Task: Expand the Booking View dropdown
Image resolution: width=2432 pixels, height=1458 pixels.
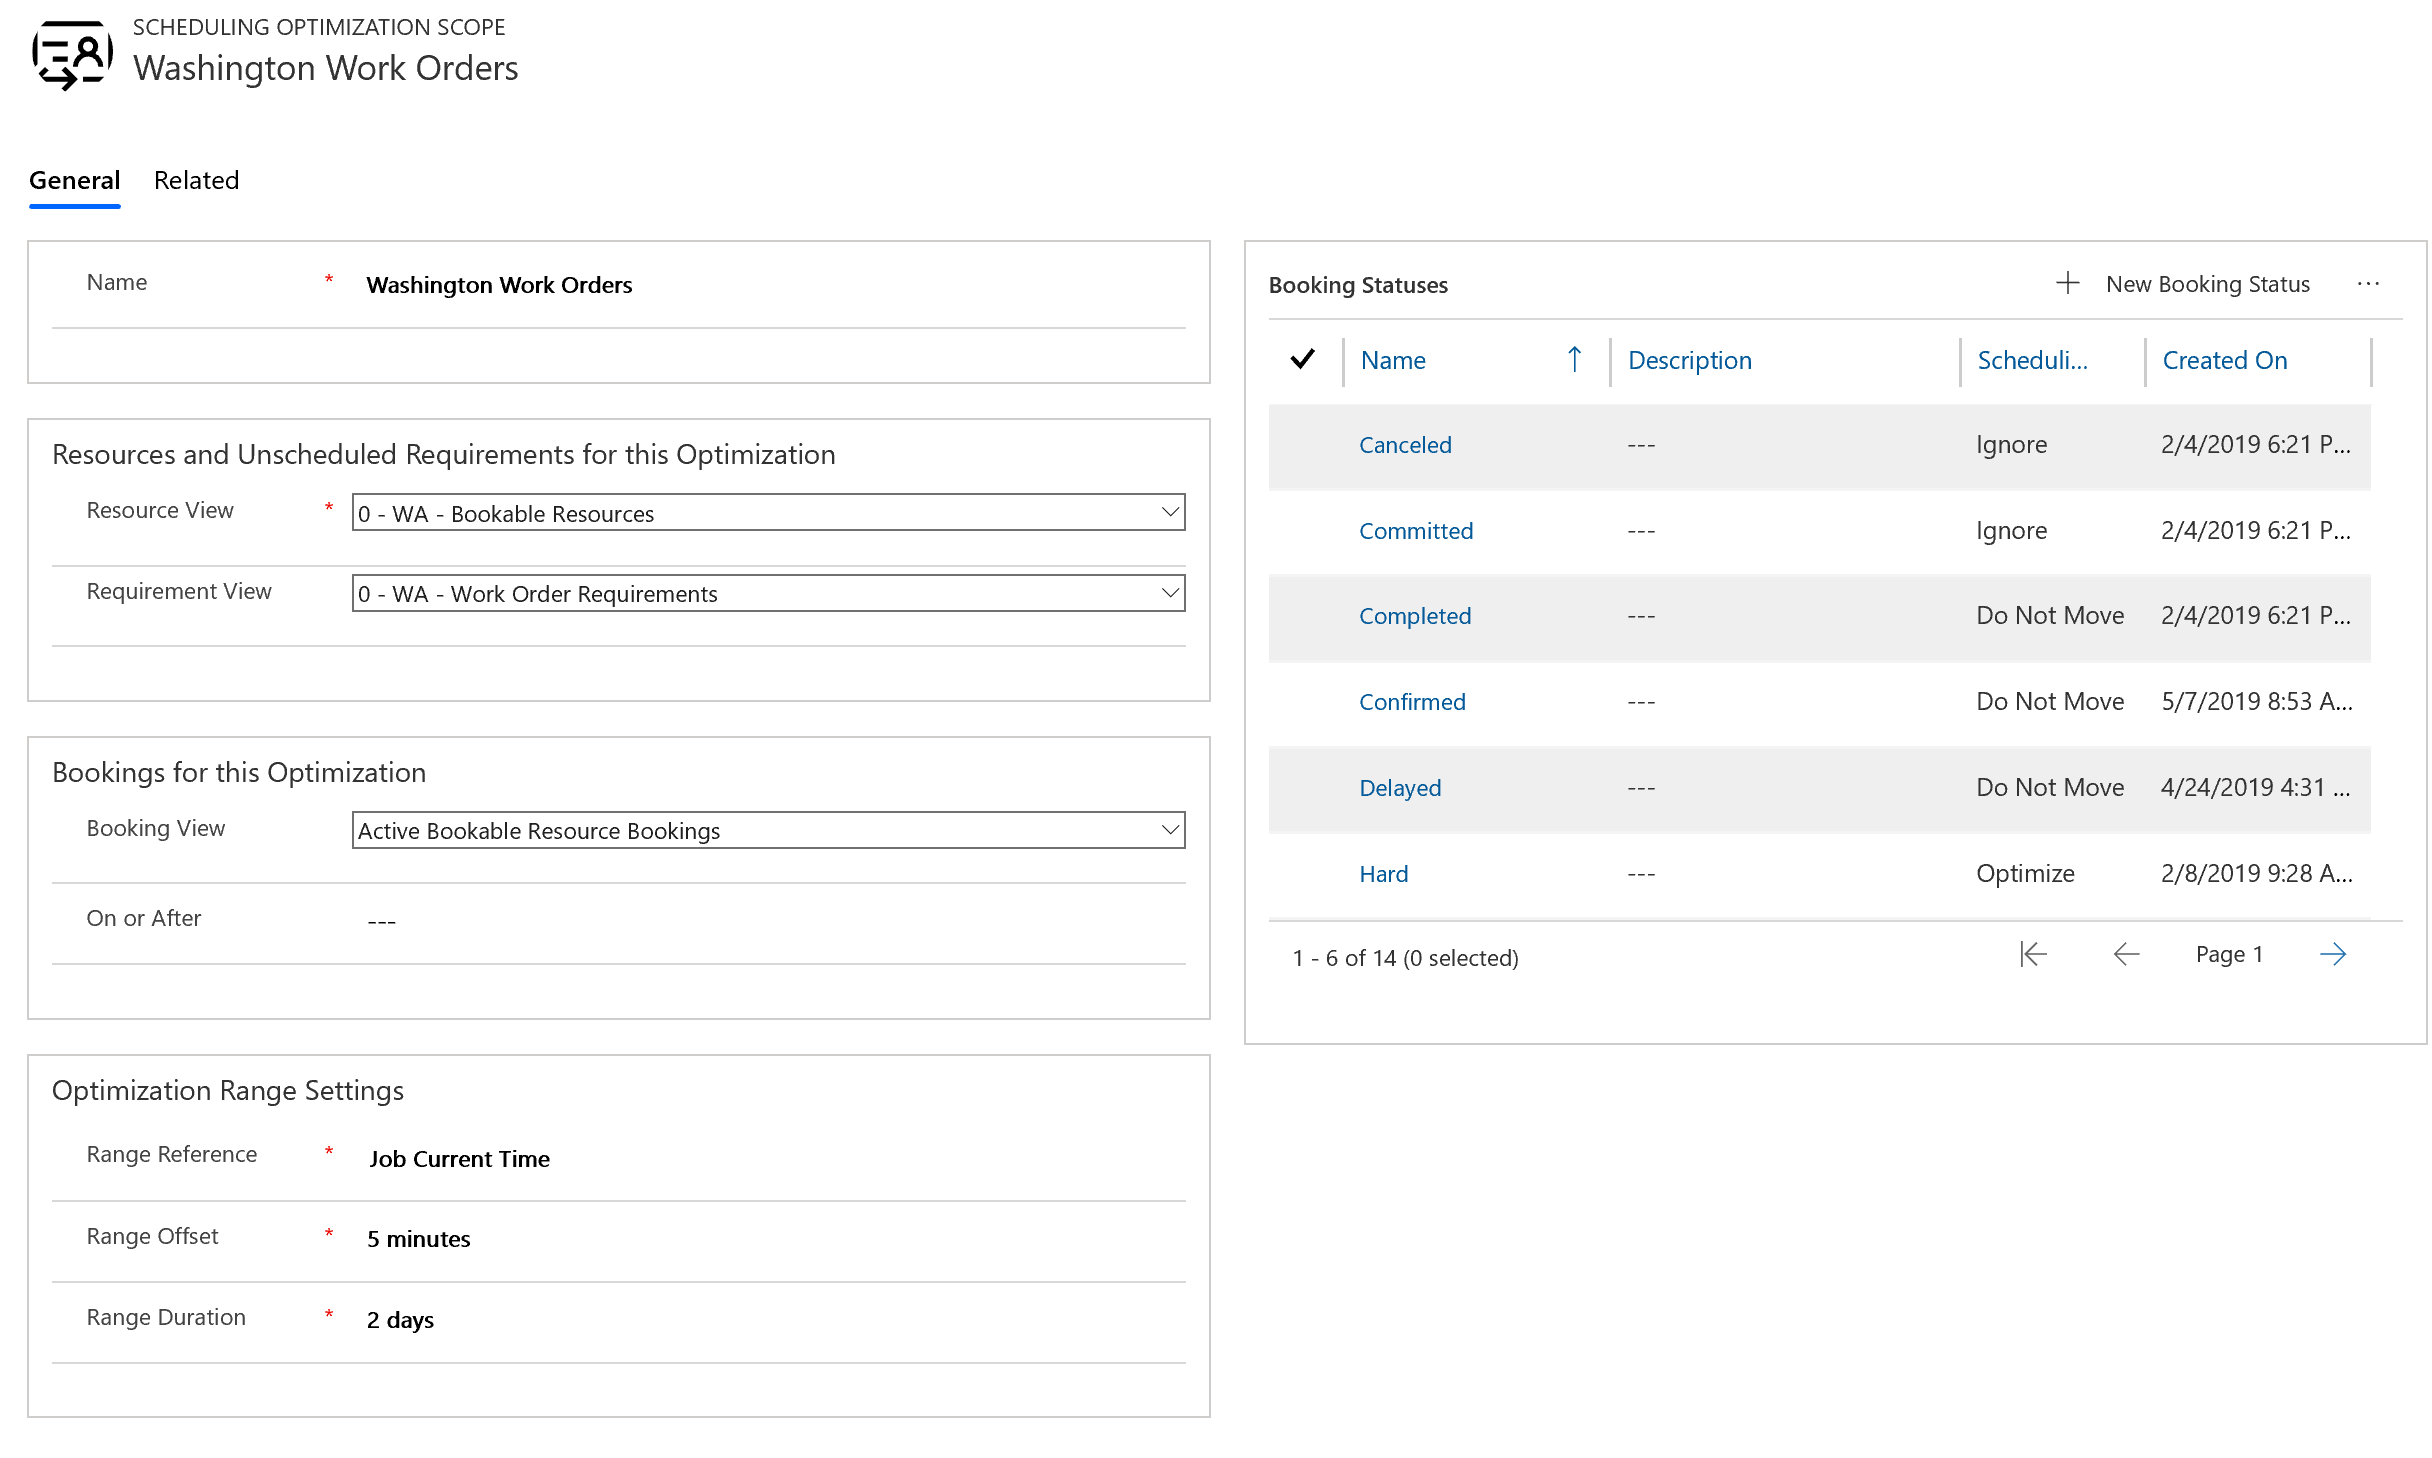Action: click(1167, 830)
